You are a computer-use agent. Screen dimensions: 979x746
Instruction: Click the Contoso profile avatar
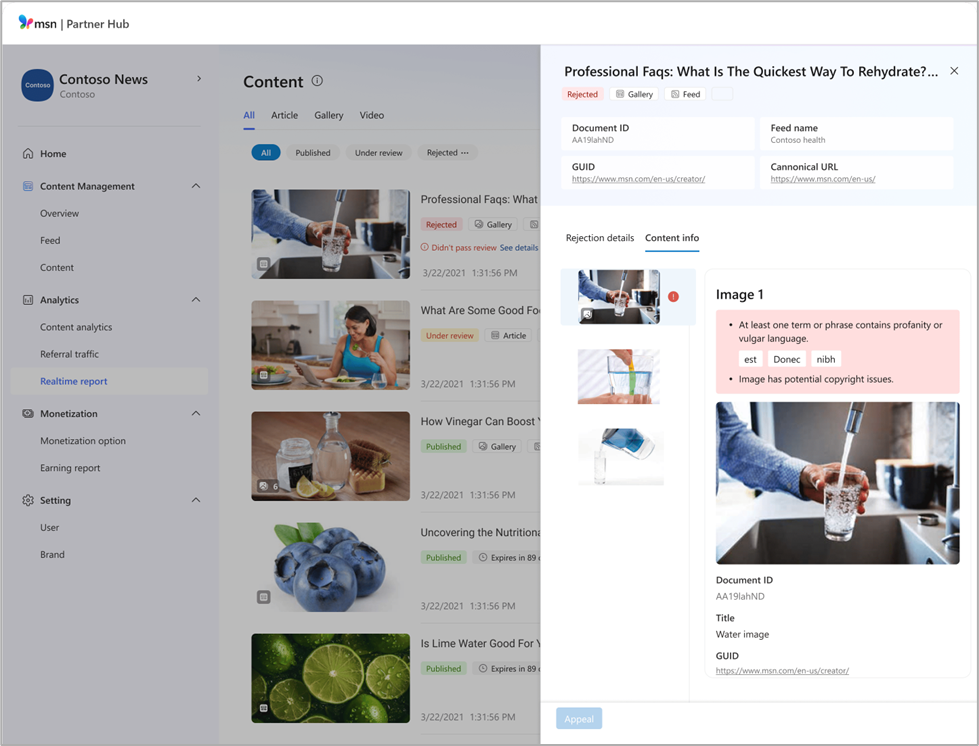point(37,86)
